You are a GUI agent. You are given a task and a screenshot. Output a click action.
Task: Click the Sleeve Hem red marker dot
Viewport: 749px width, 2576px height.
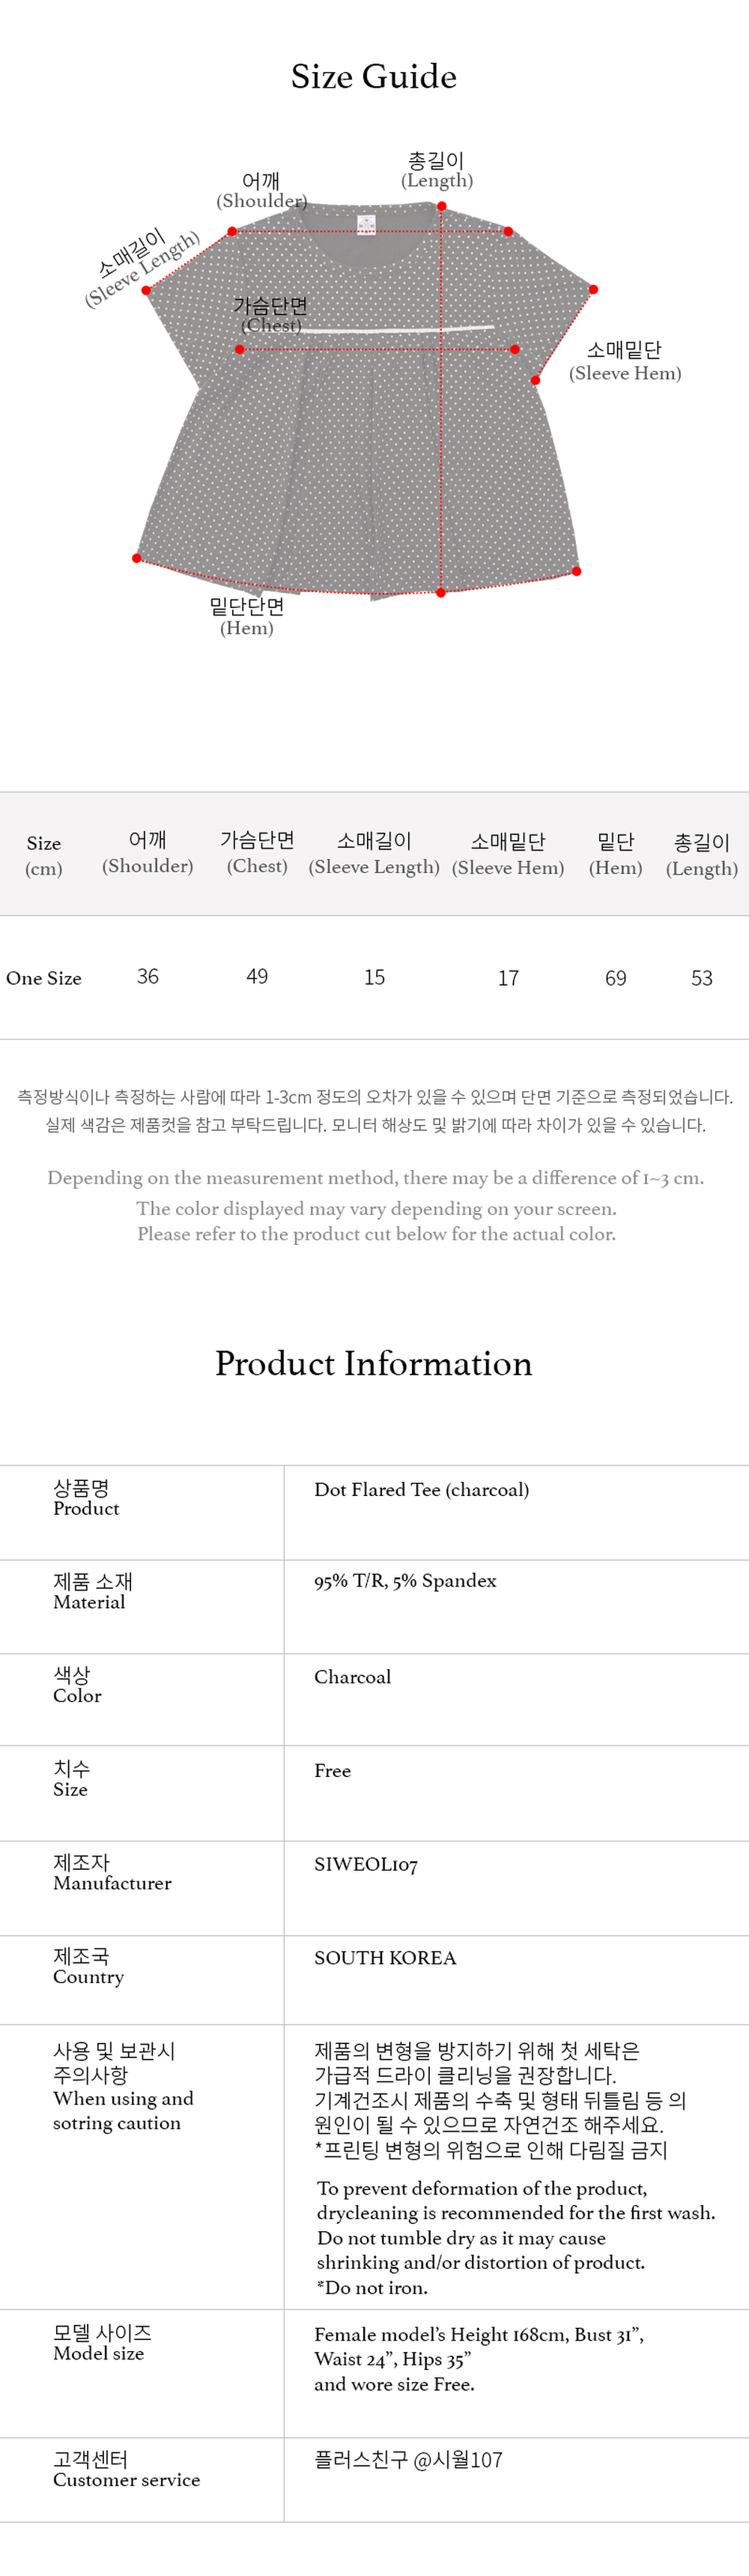(536, 380)
